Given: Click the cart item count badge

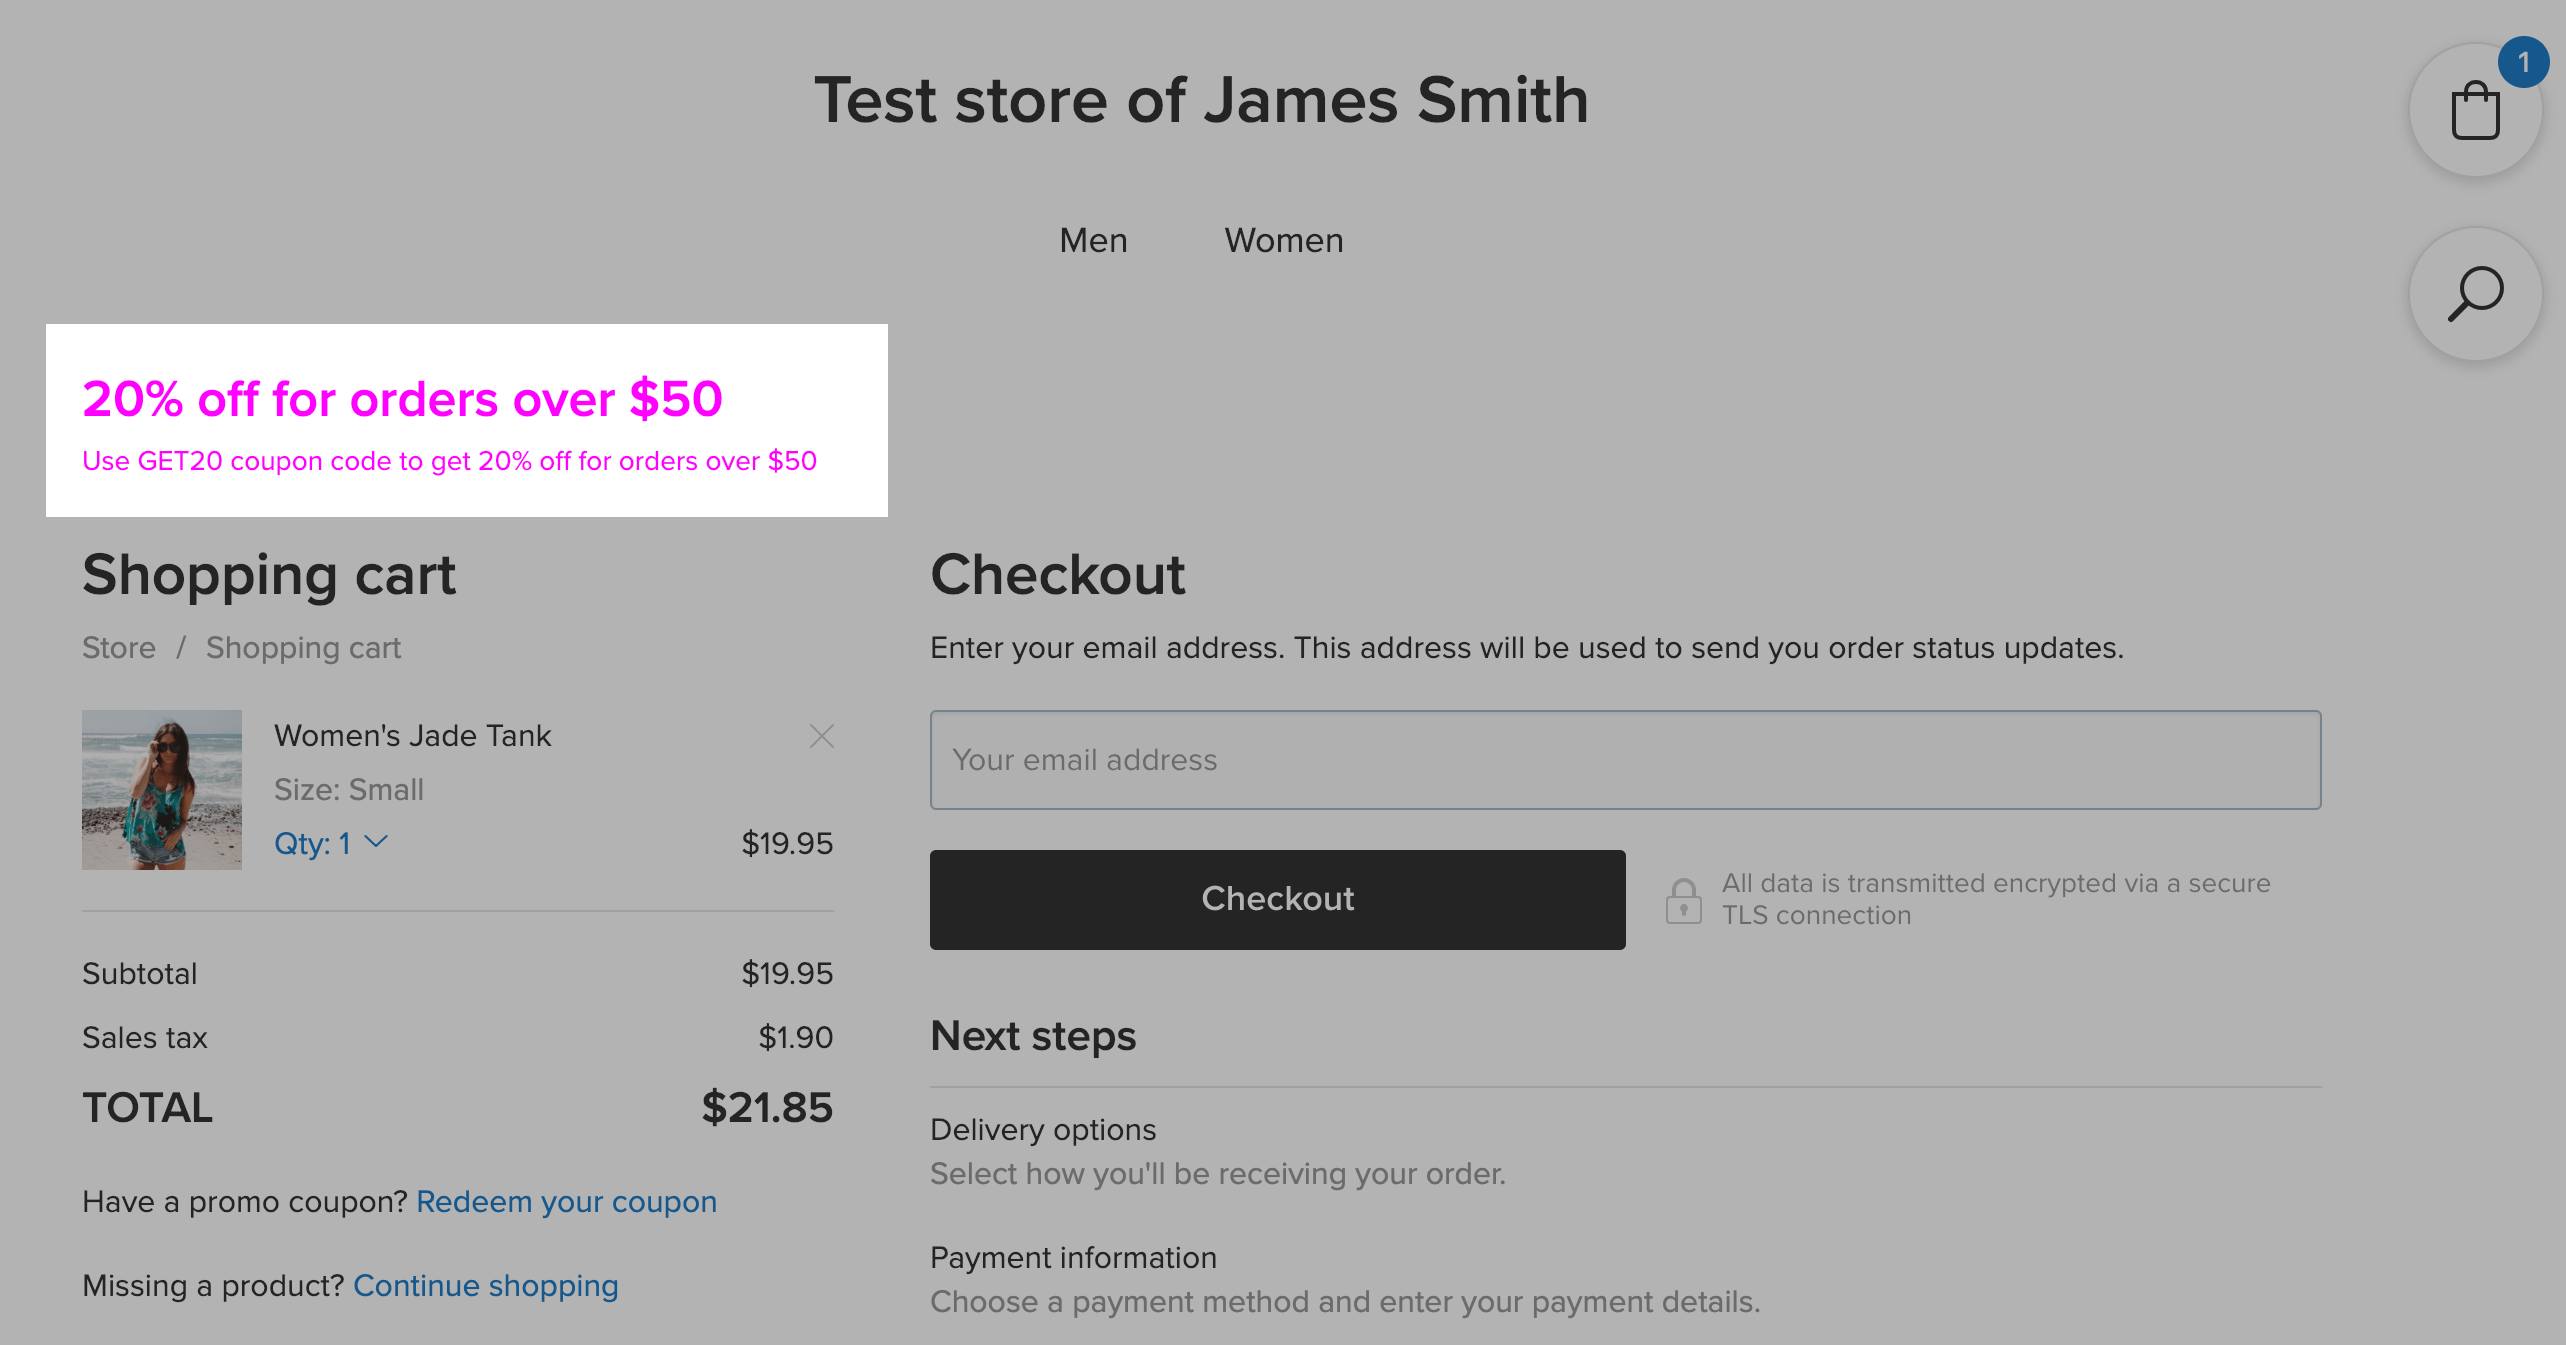Looking at the screenshot, I should click(2523, 62).
